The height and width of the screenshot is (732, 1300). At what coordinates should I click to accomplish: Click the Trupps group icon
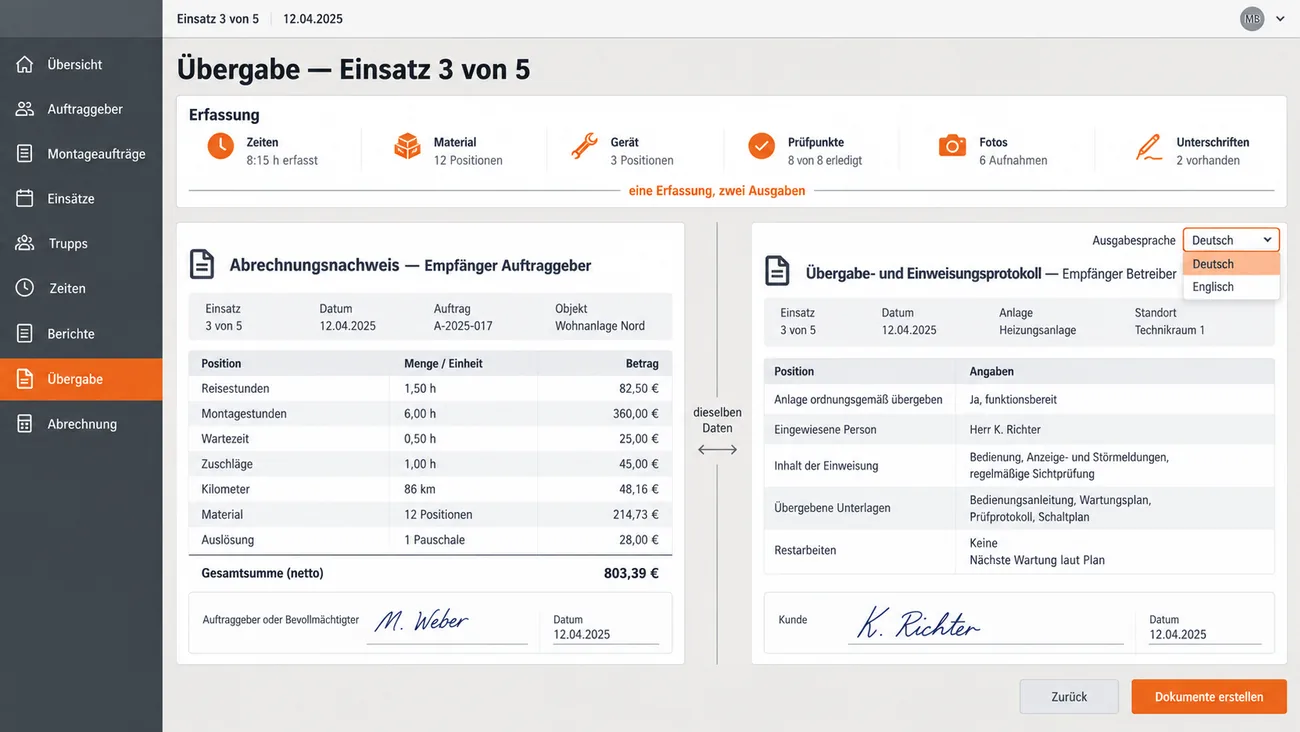tap(25, 243)
